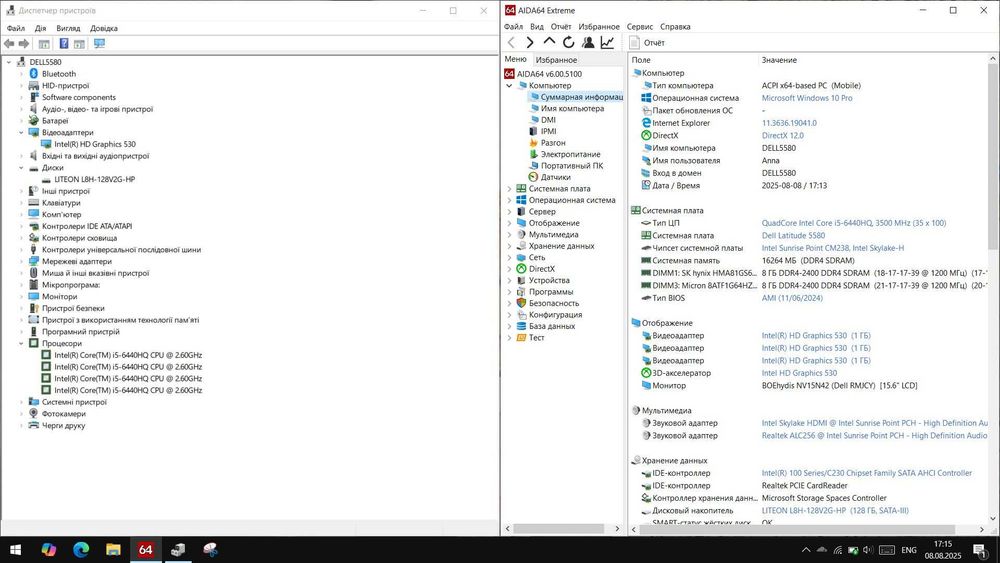Select Фотокамери node in Device Manager
Image resolution: width=1000 pixels, height=563 pixels.
pos(64,414)
